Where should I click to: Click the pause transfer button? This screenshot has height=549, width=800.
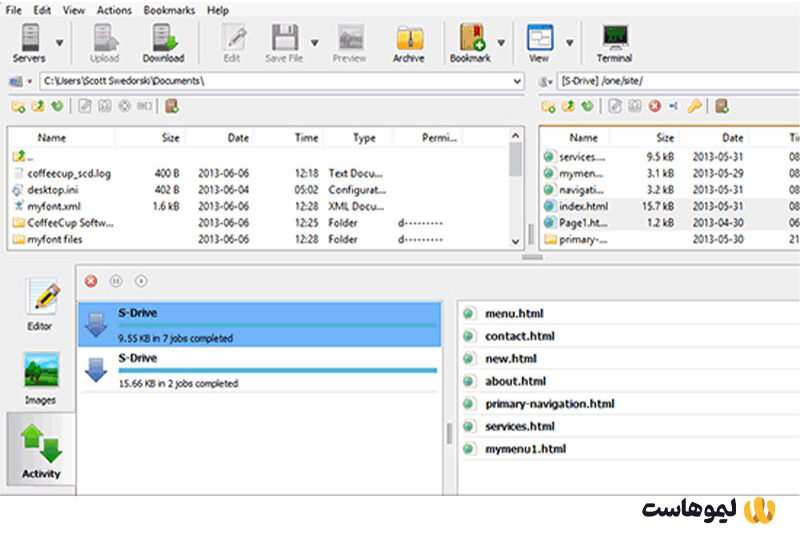tap(116, 281)
